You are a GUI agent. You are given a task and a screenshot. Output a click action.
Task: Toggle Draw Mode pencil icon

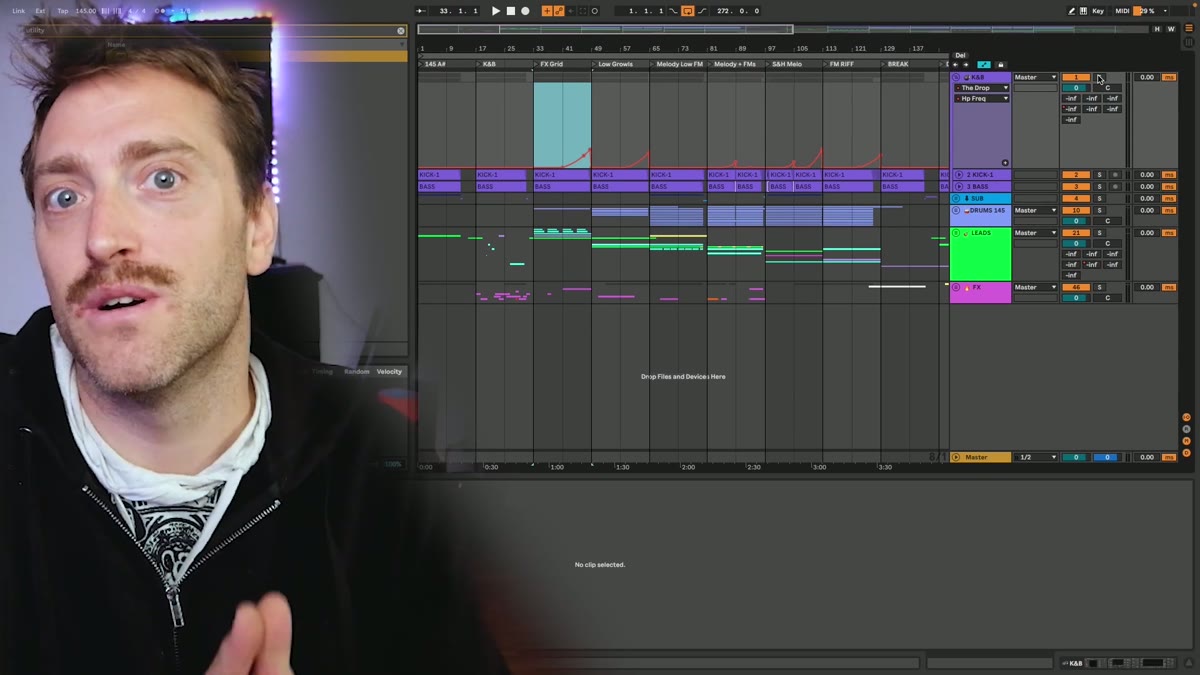(x=1072, y=11)
